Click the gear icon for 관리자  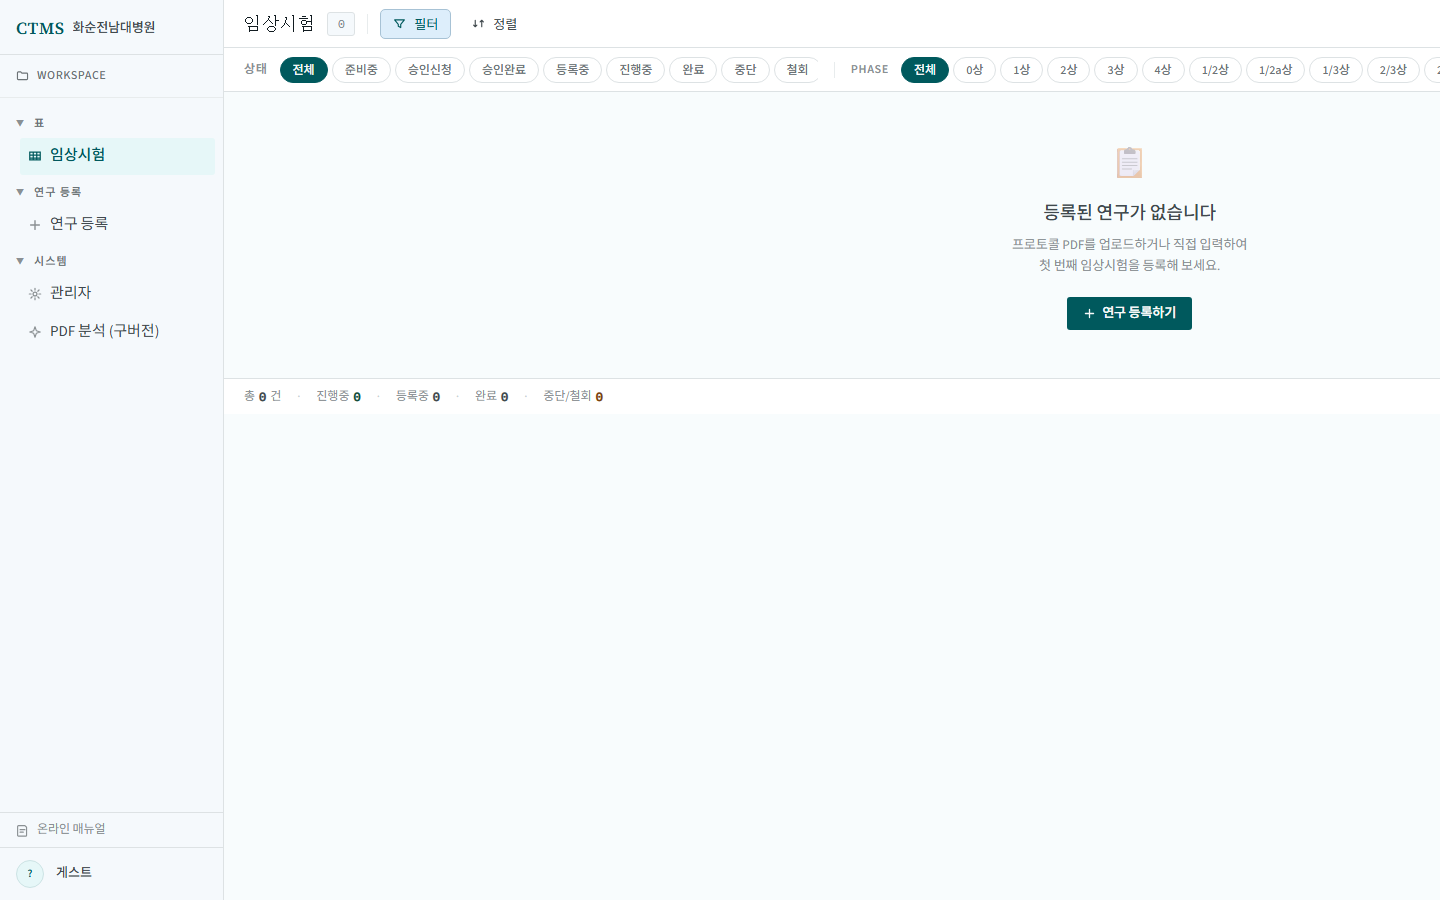click(35, 294)
